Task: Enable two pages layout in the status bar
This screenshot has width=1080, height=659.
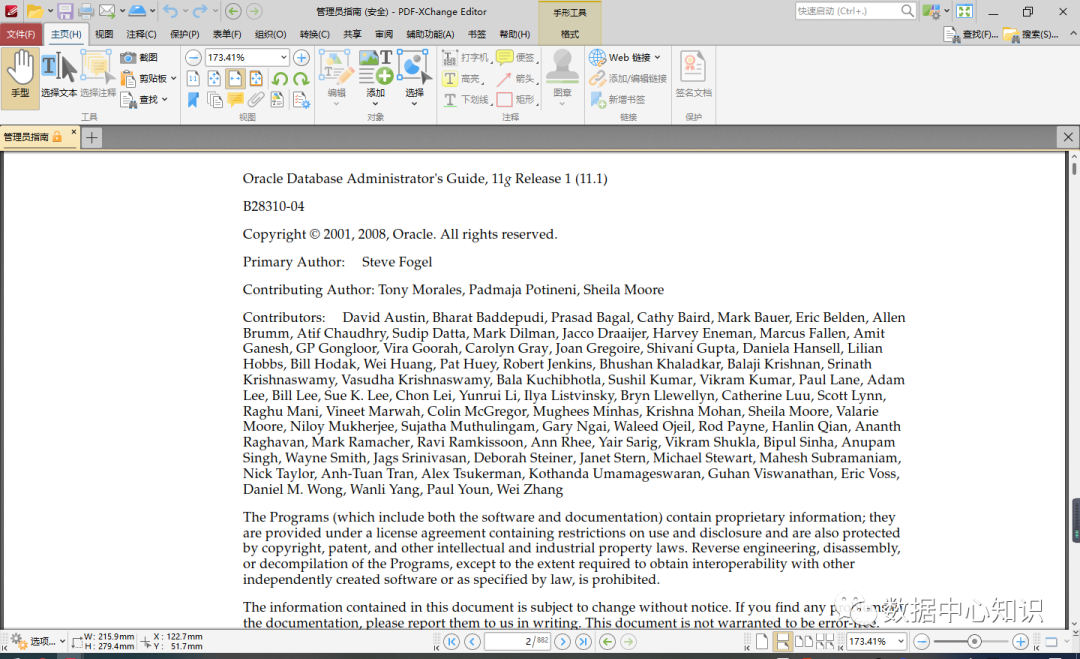Action: 804,642
